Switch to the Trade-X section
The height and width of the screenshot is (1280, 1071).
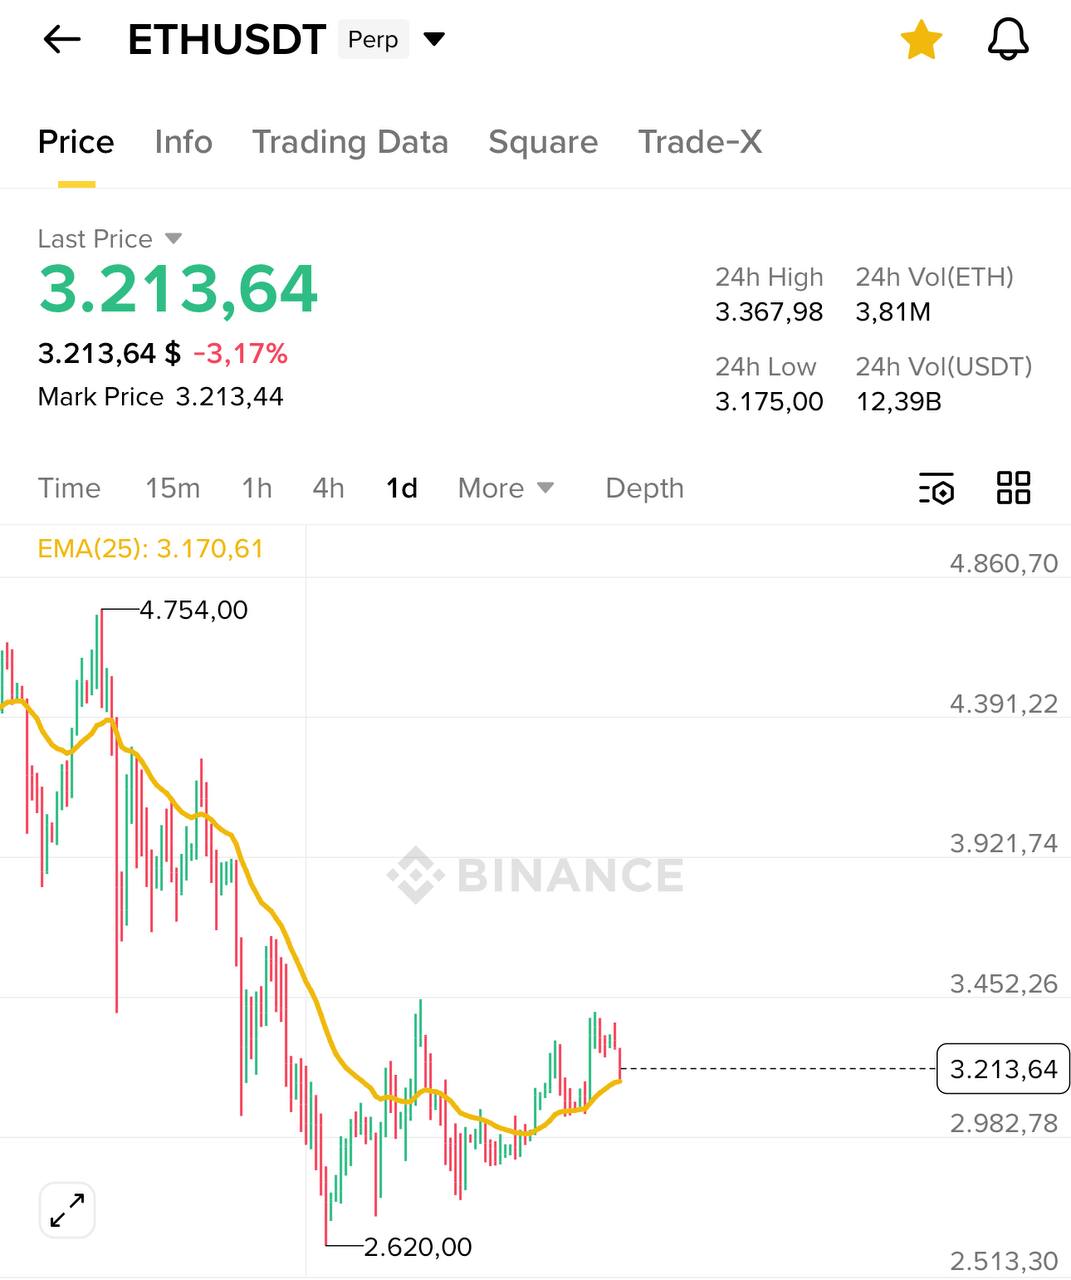700,142
